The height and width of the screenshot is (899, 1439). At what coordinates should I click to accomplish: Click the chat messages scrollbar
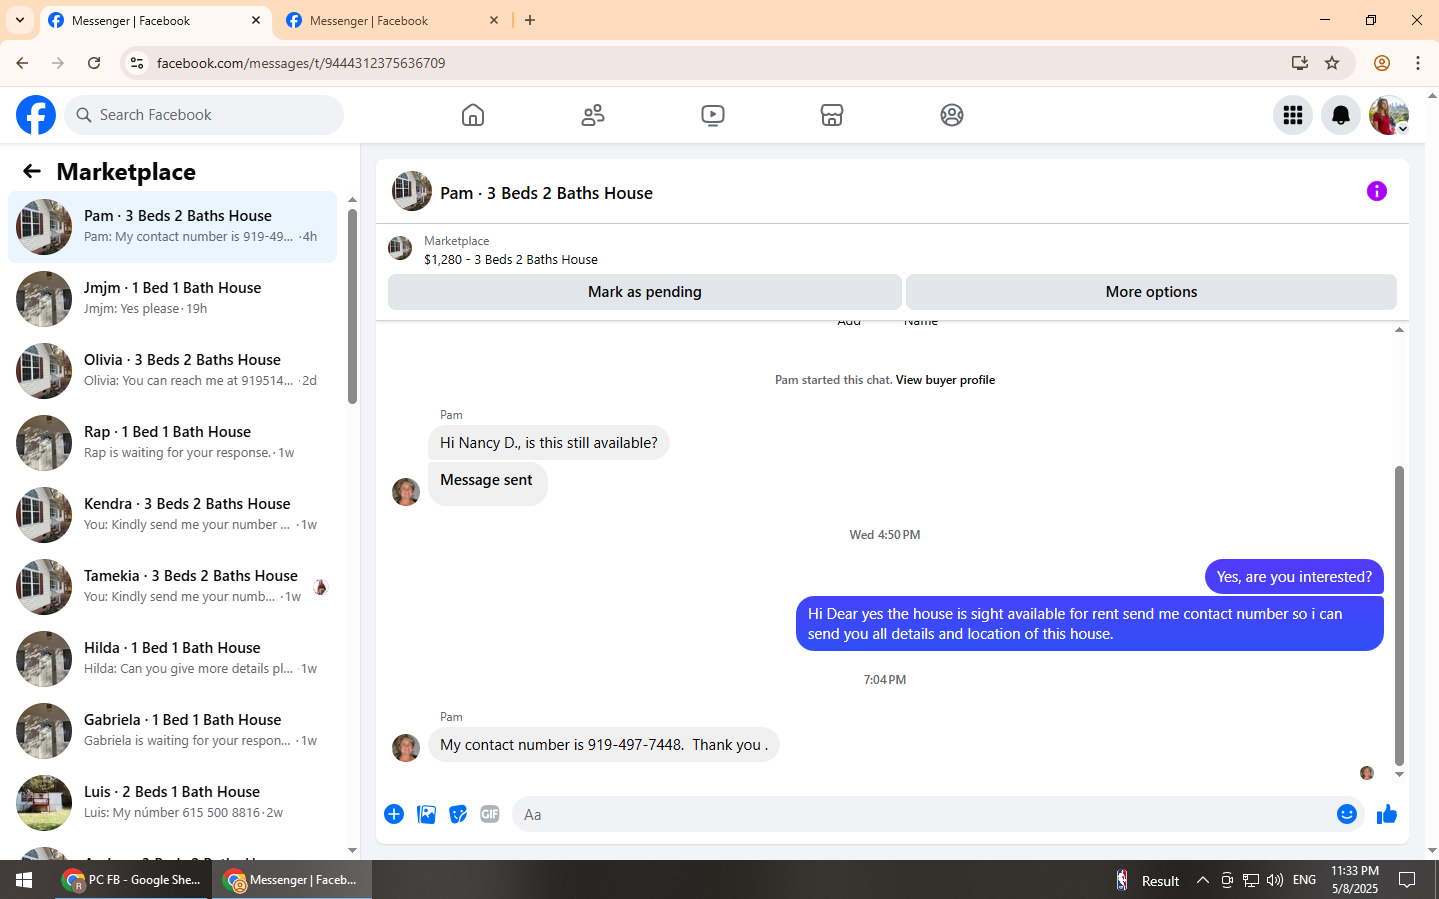1399,615
